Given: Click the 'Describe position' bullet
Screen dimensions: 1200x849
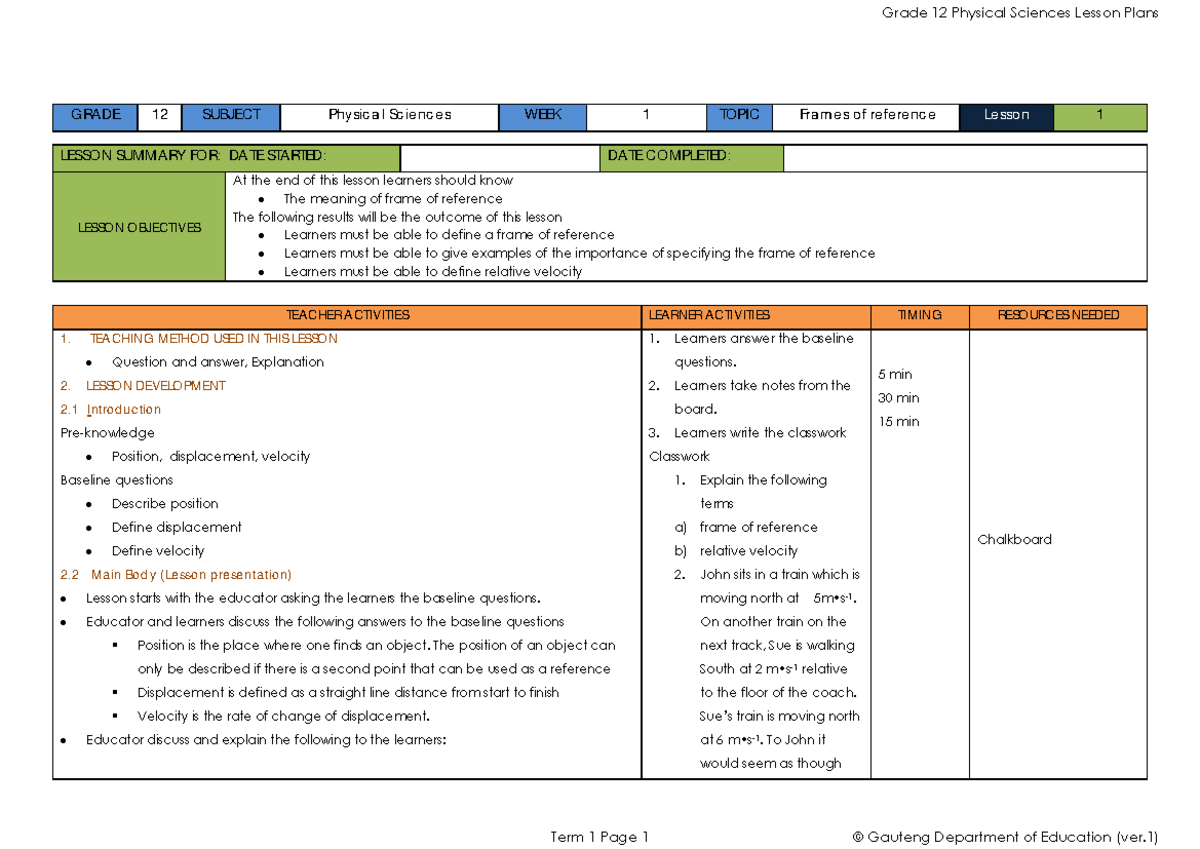Looking at the screenshot, I should 165,504.
